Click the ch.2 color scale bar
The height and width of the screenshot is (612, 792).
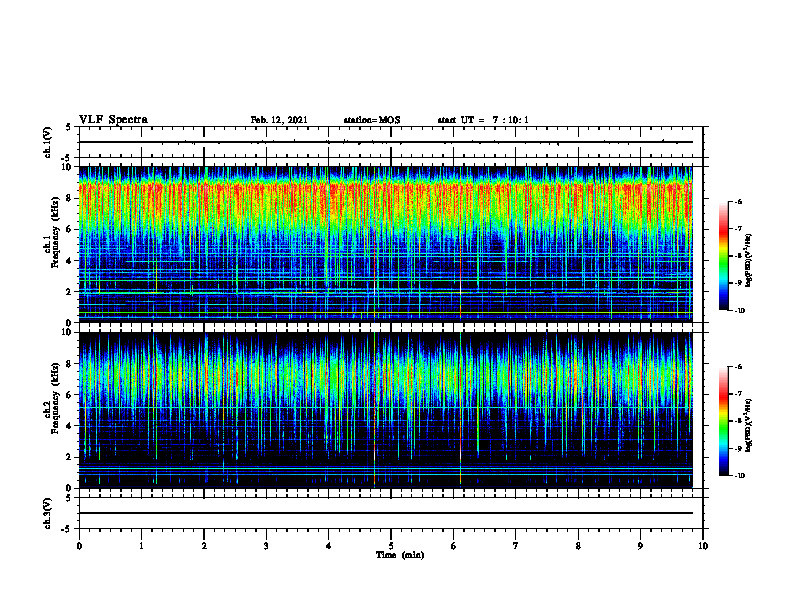pos(724,421)
